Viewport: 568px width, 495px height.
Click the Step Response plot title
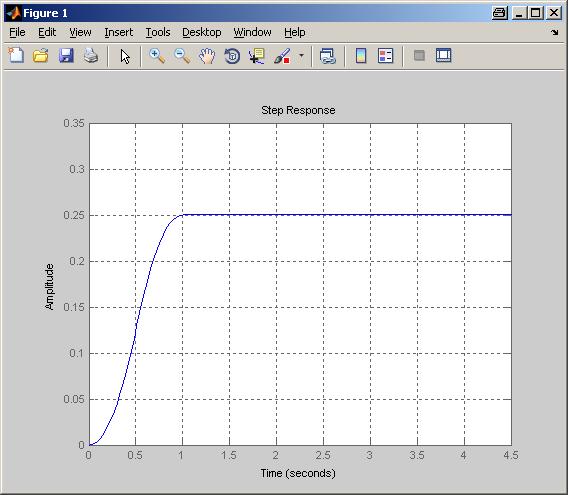[x=298, y=110]
